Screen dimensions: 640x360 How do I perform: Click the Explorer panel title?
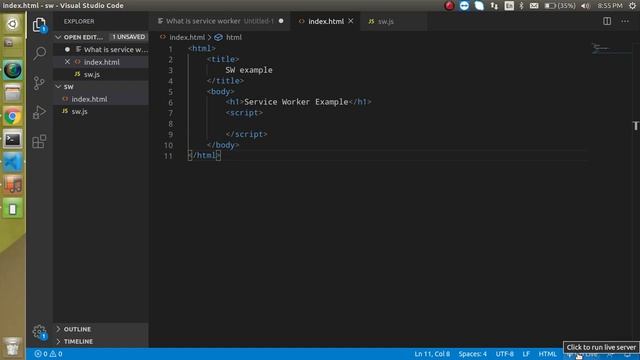click(79, 21)
